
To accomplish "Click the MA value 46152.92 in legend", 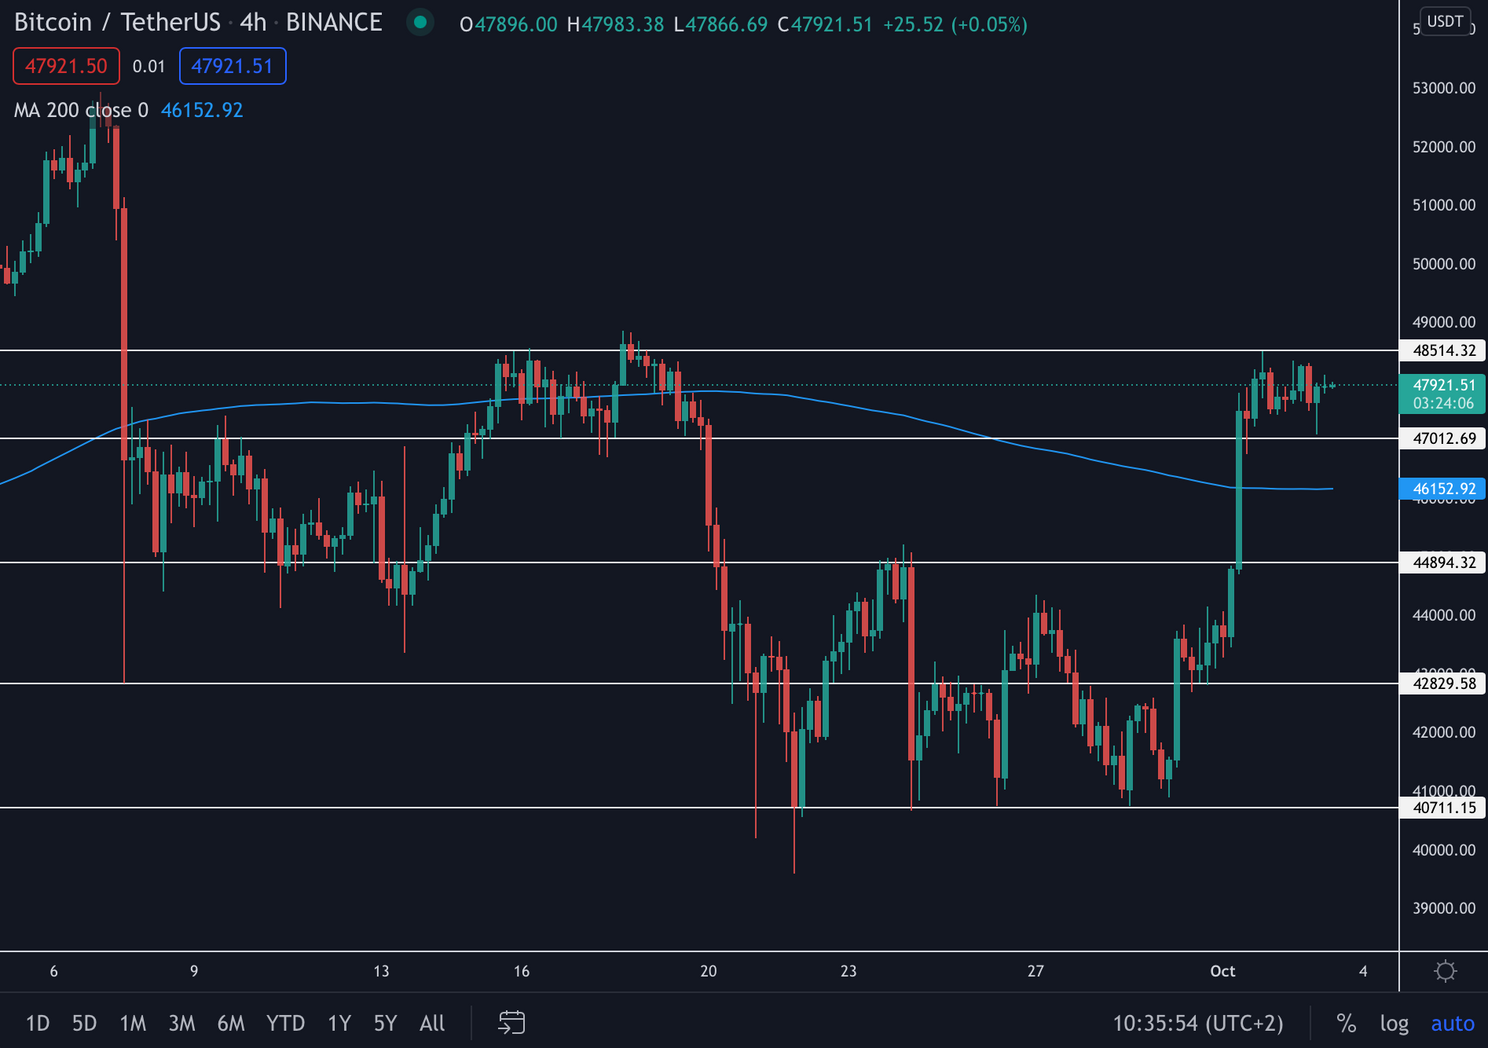I will click(202, 110).
